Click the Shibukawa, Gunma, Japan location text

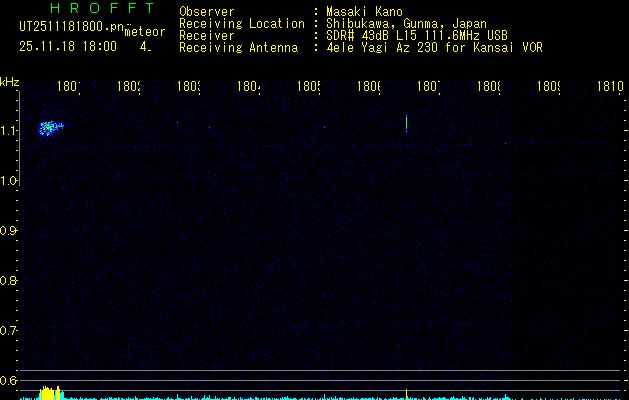[x=406, y=24]
